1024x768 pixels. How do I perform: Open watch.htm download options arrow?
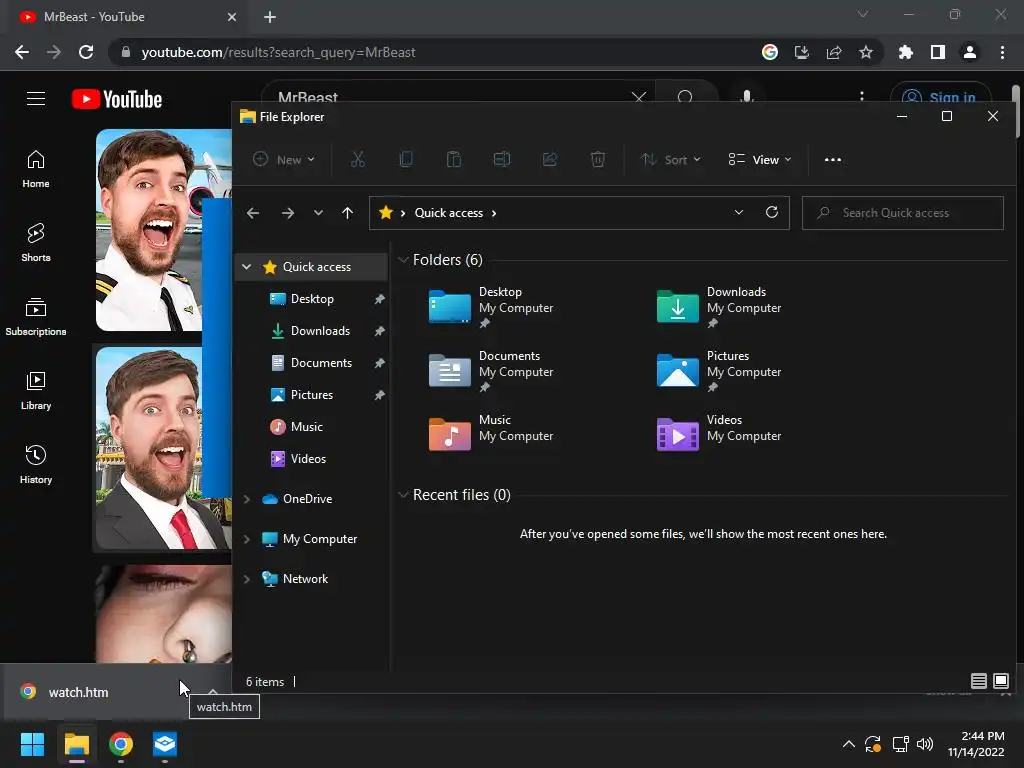coord(213,691)
